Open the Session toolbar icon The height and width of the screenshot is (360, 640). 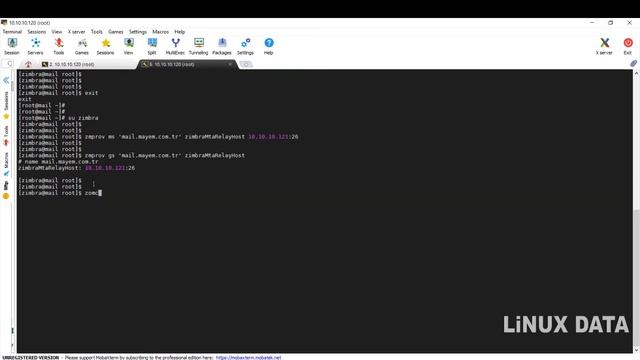12,46
